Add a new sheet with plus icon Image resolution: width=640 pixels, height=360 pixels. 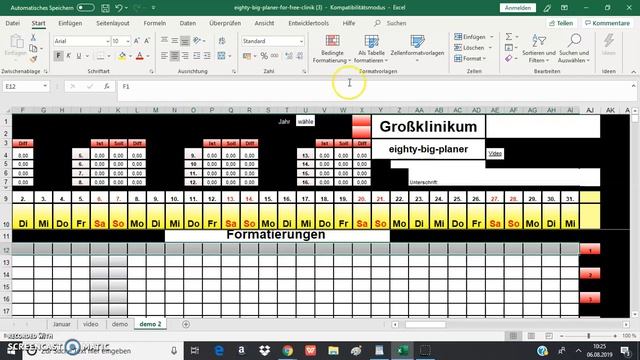coord(186,324)
